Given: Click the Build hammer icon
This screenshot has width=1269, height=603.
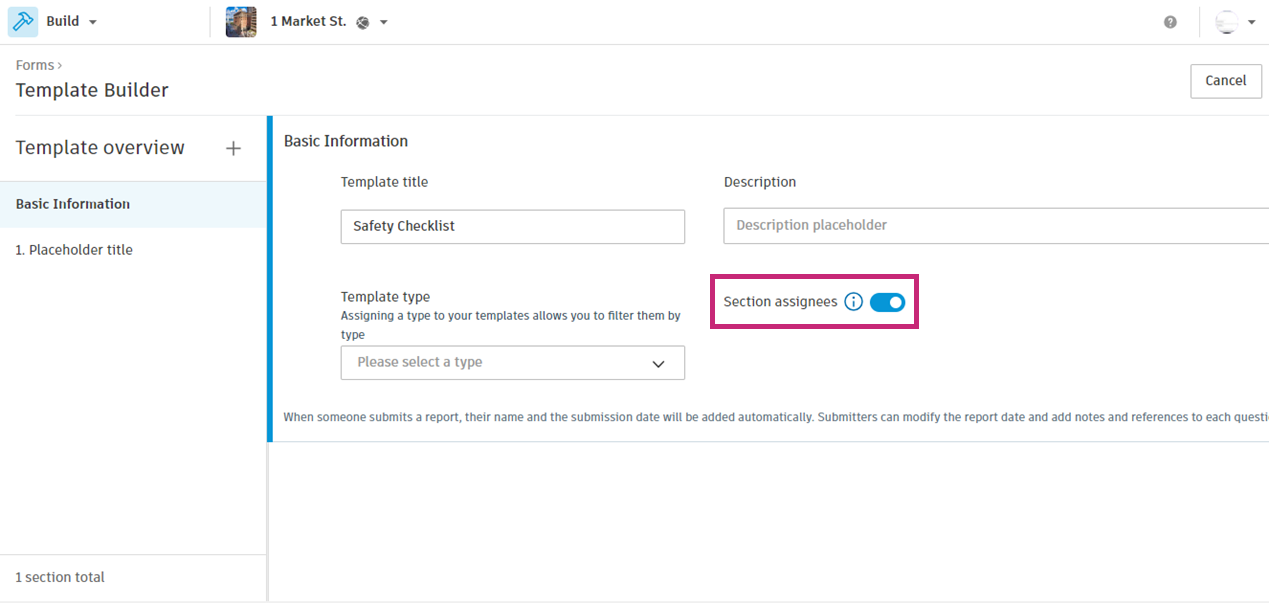Looking at the screenshot, I should click(23, 22).
